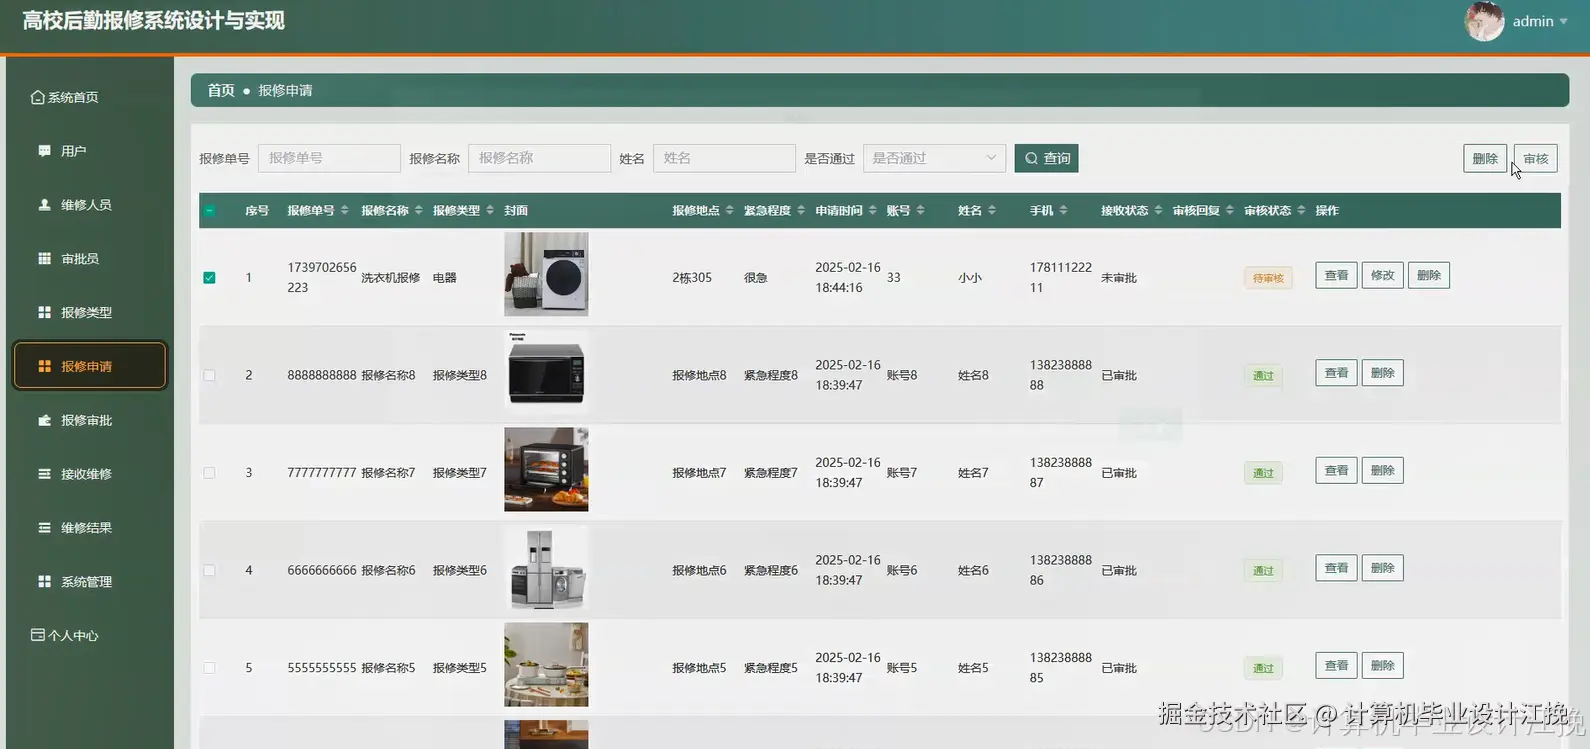Click the 报修类型 sidebar icon
1590x749 pixels.
click(44, 313)
